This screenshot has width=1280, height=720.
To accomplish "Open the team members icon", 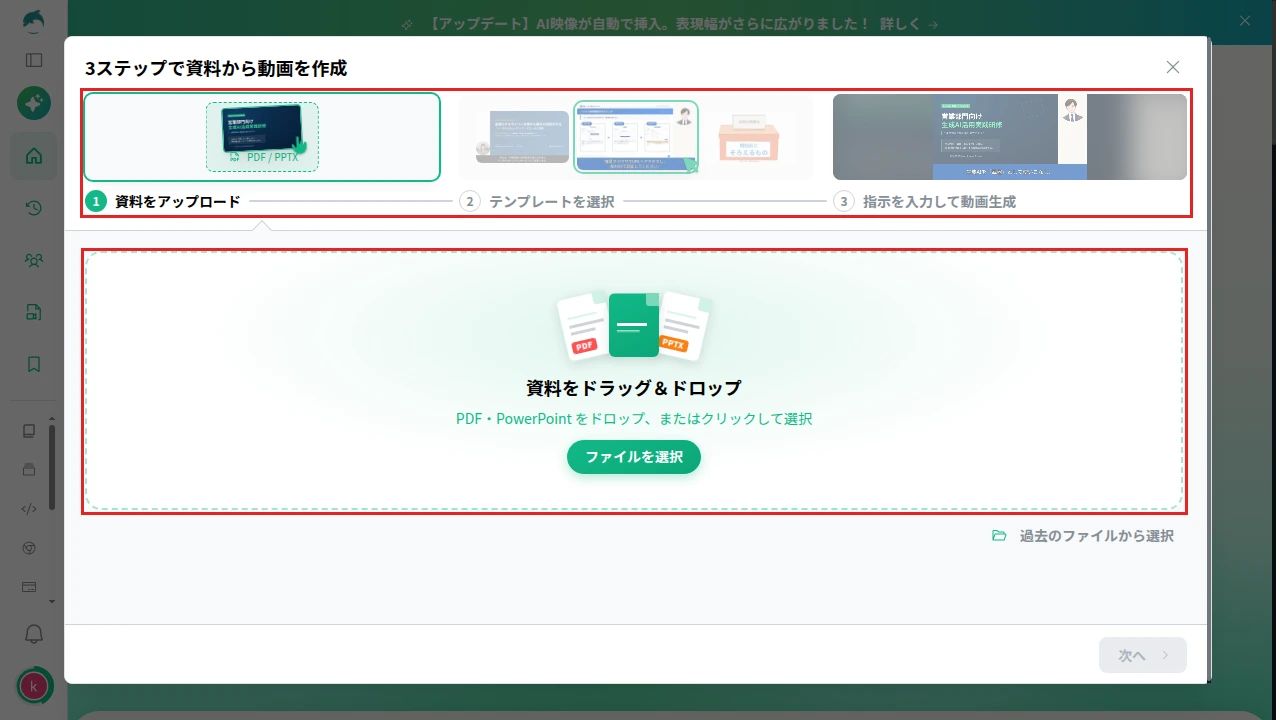I will tap(34, 261).
